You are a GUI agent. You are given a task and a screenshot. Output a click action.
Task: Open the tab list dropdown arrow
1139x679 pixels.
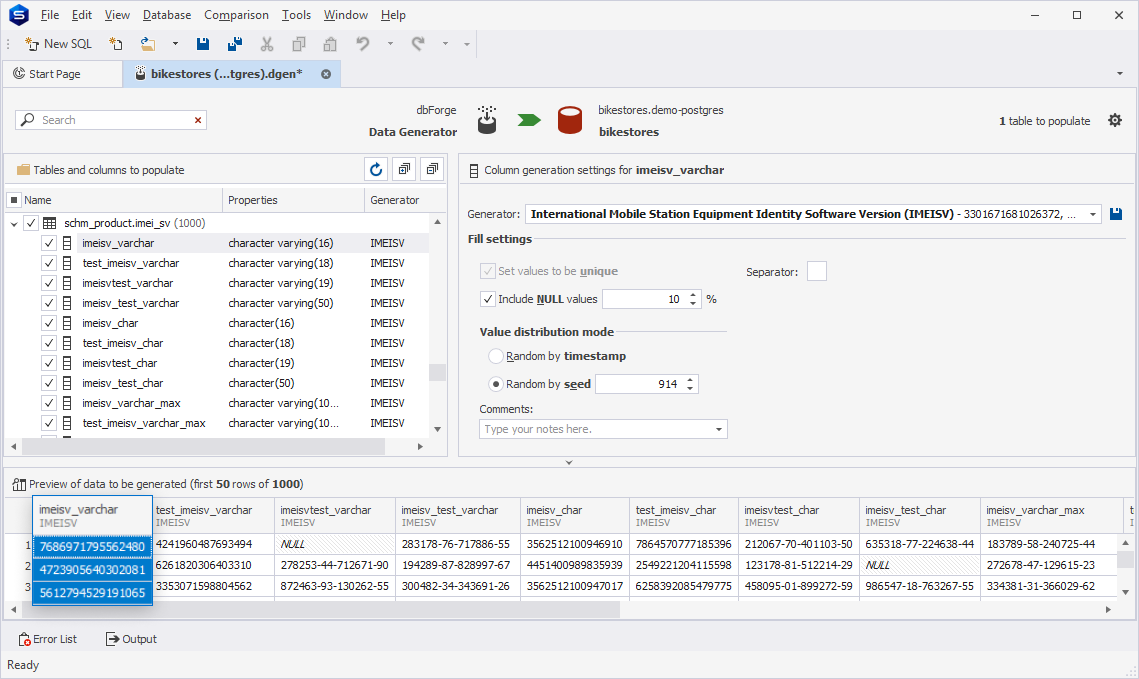tap(1119, 73)
